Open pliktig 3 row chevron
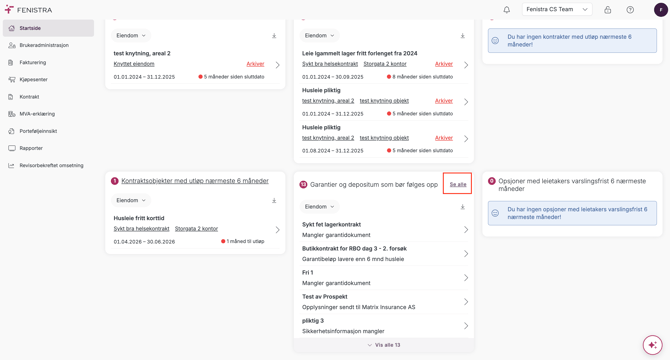 [x=466, y=326]
